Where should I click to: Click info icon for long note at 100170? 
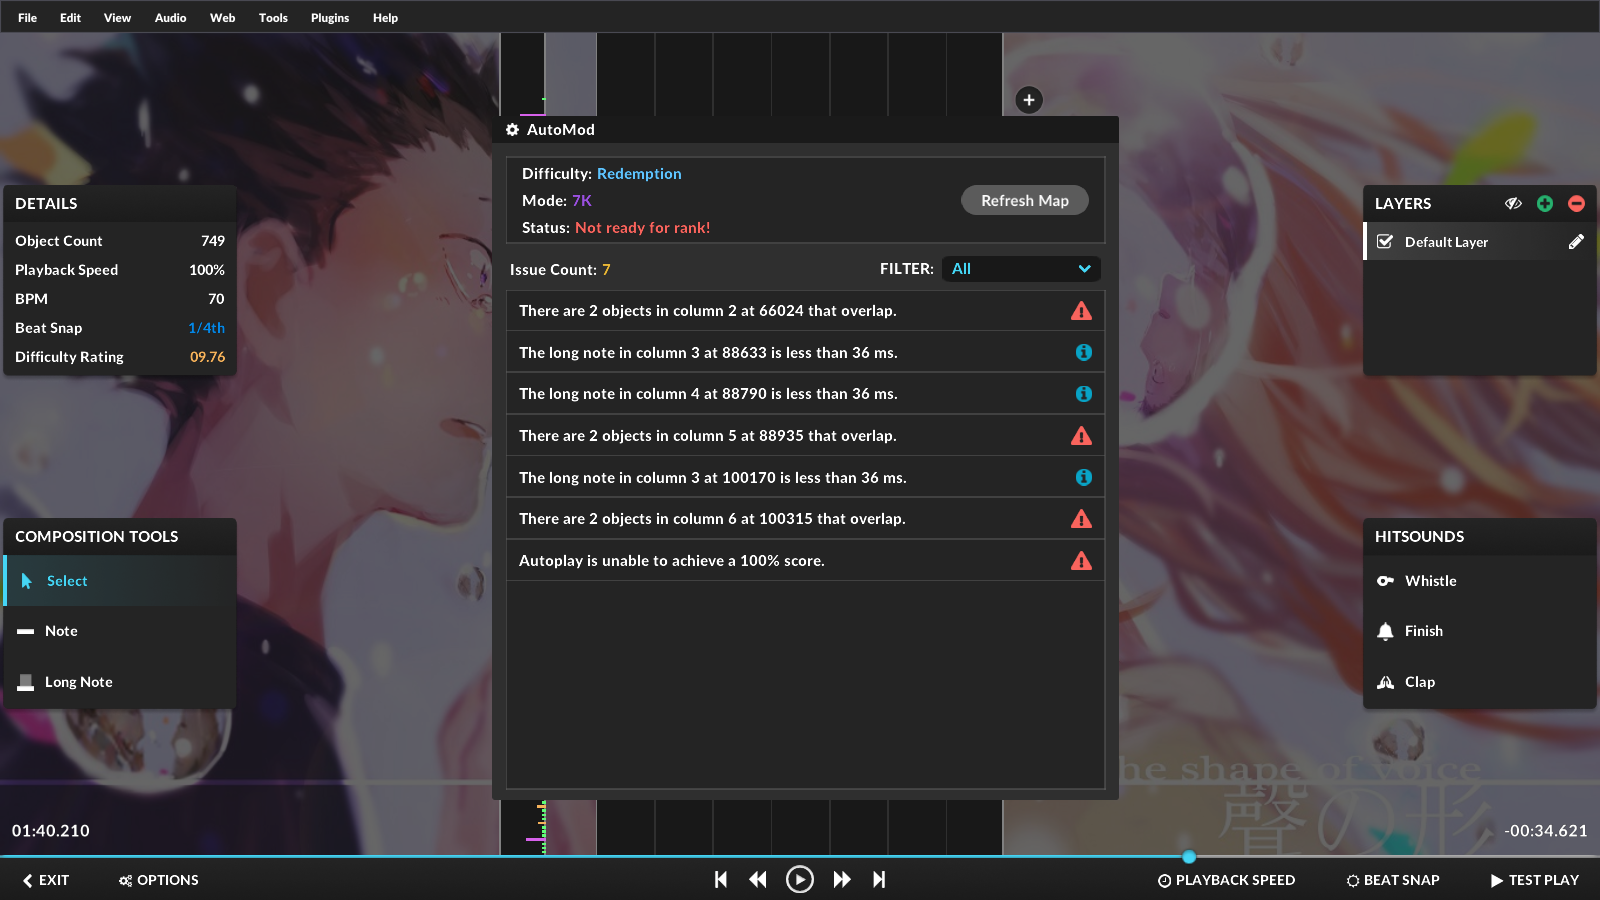pyautogui.click(x=1083, y=477)
